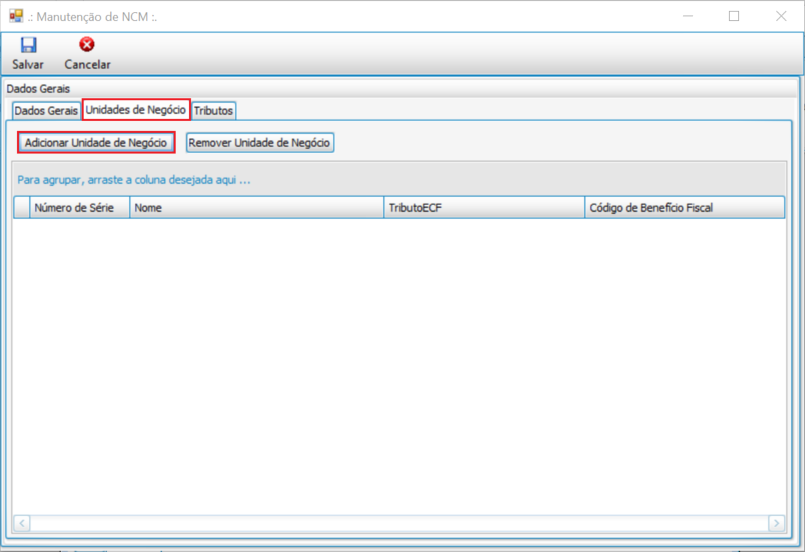Select the Unidades de Negócio tab
The width and height of the screenshot is (805, 552).
pyautogui.click(x=136, y=110)
